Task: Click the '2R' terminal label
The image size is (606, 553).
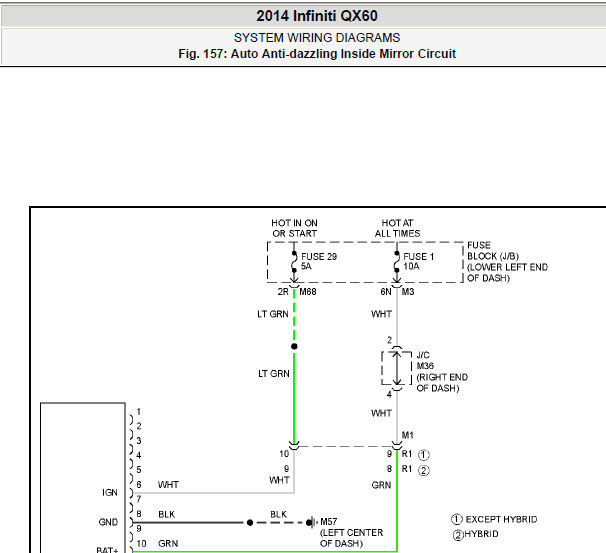Action: point(283,292)
